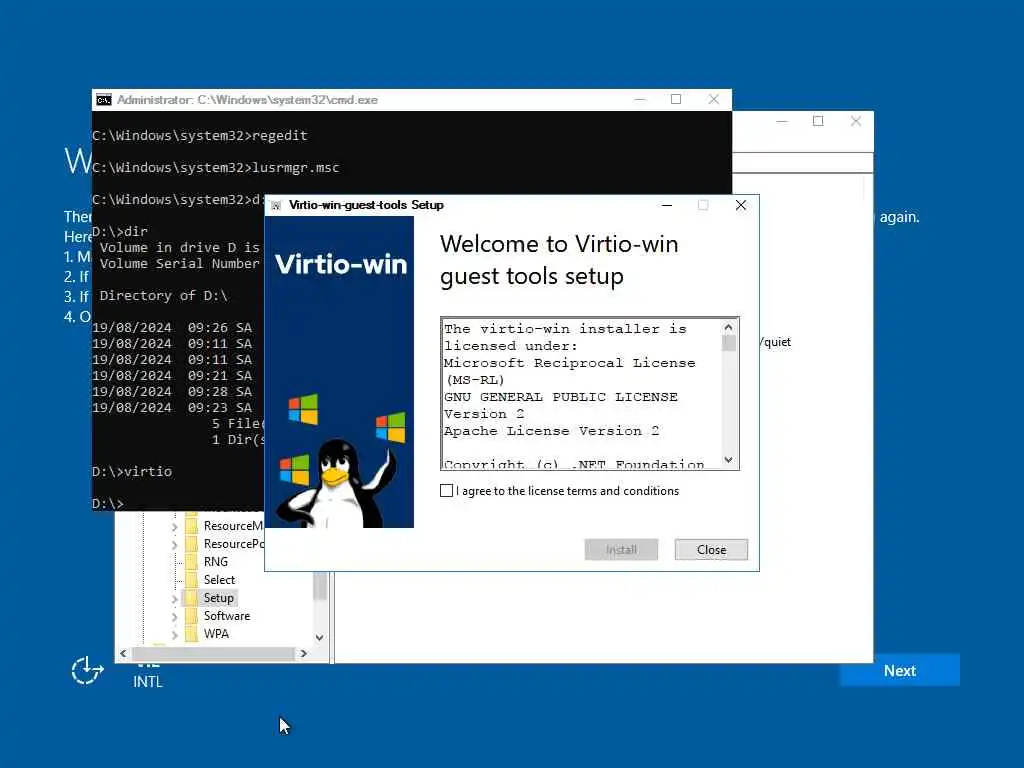Click the 'D:\>virtio' command line
The height and width of the screenshot is (768, 1024).
click(132, 472)
